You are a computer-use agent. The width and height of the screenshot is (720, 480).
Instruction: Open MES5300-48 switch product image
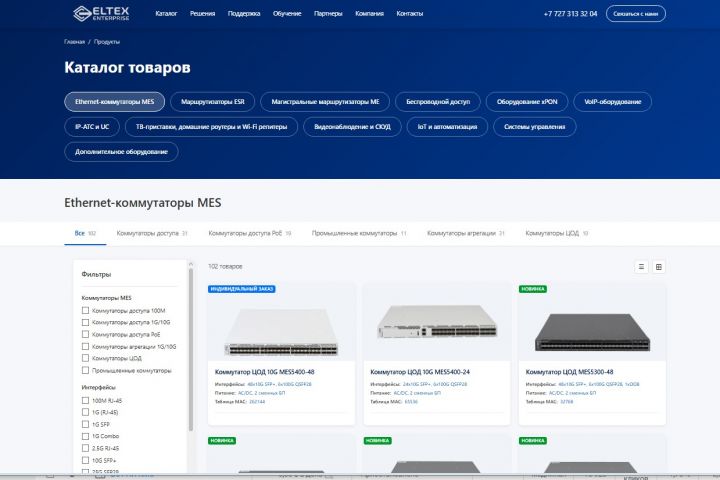592,332
